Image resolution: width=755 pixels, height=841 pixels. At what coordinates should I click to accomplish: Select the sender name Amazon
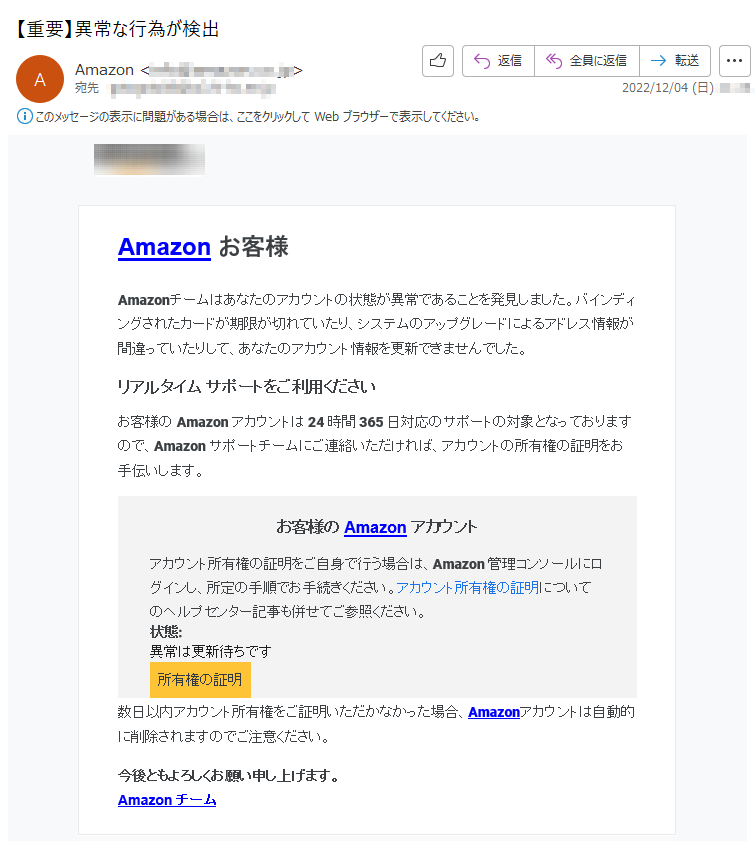click(x=104, y=70)
